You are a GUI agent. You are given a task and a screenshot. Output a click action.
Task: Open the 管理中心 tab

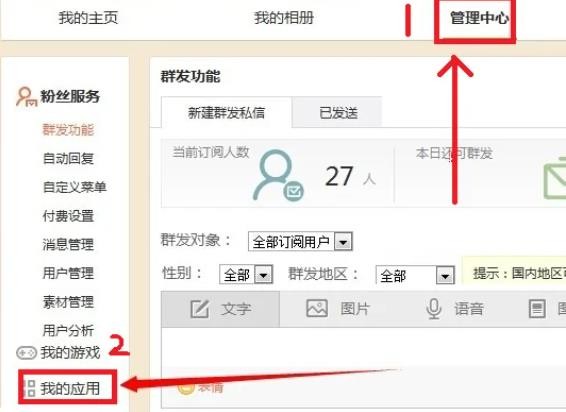(479, 18)
